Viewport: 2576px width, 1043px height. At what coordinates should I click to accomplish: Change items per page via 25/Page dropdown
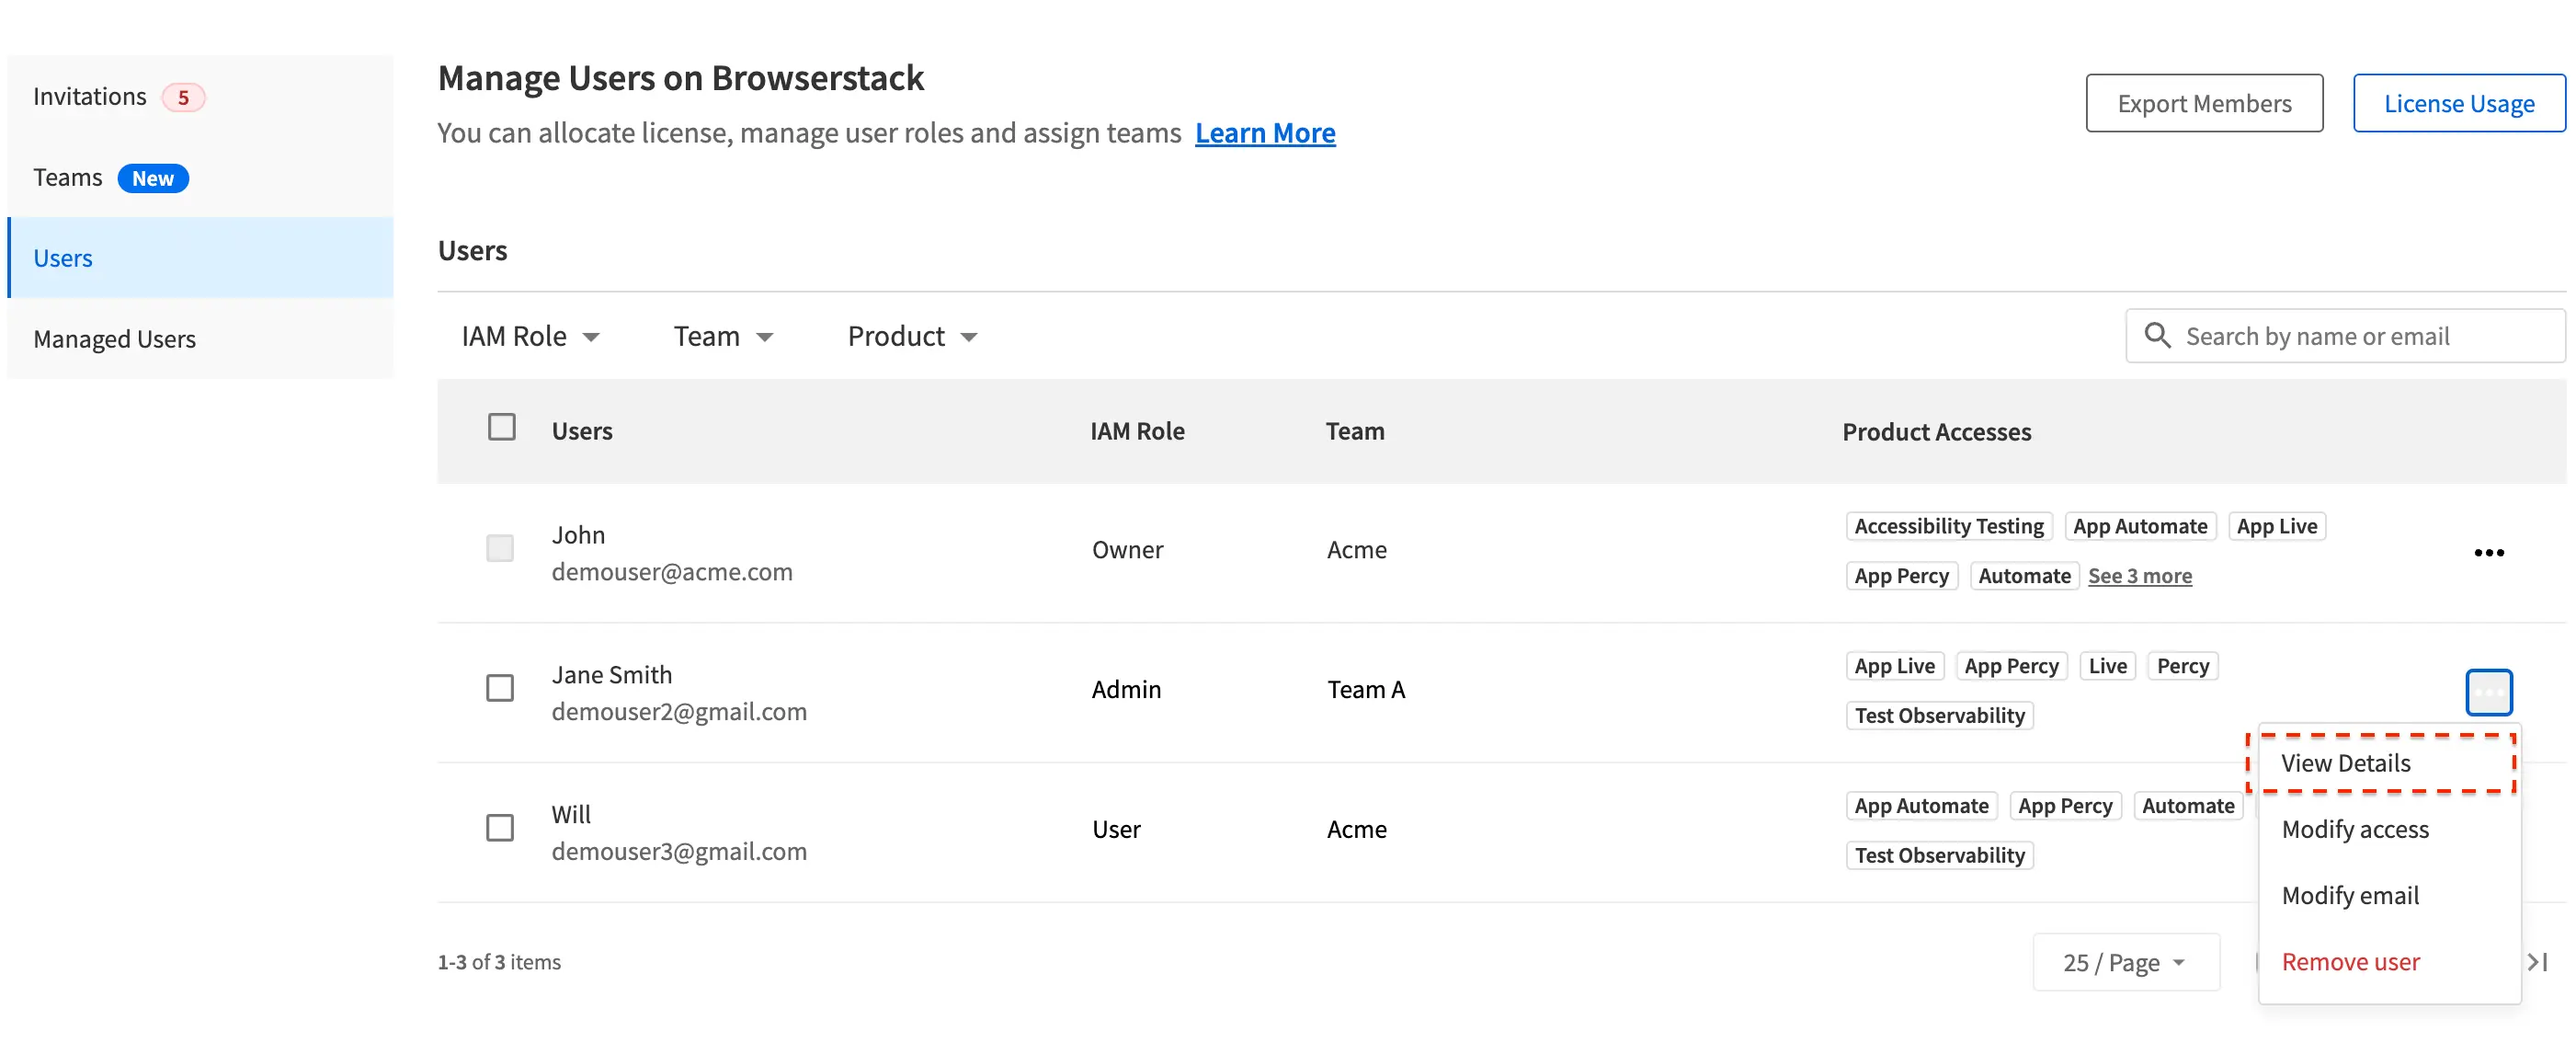coord(2126,961)
